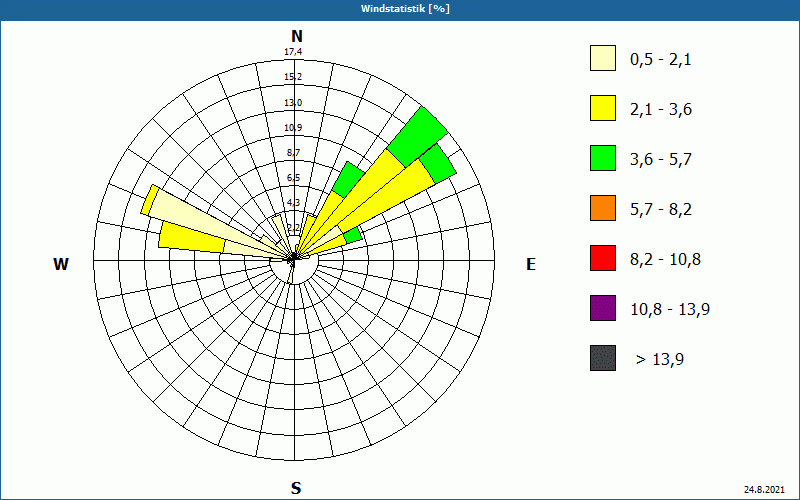This screenshot has width=800, height=500.
Task: Click the legend label '2,1 - 3,6'
Action: click(x=661, y=110)
